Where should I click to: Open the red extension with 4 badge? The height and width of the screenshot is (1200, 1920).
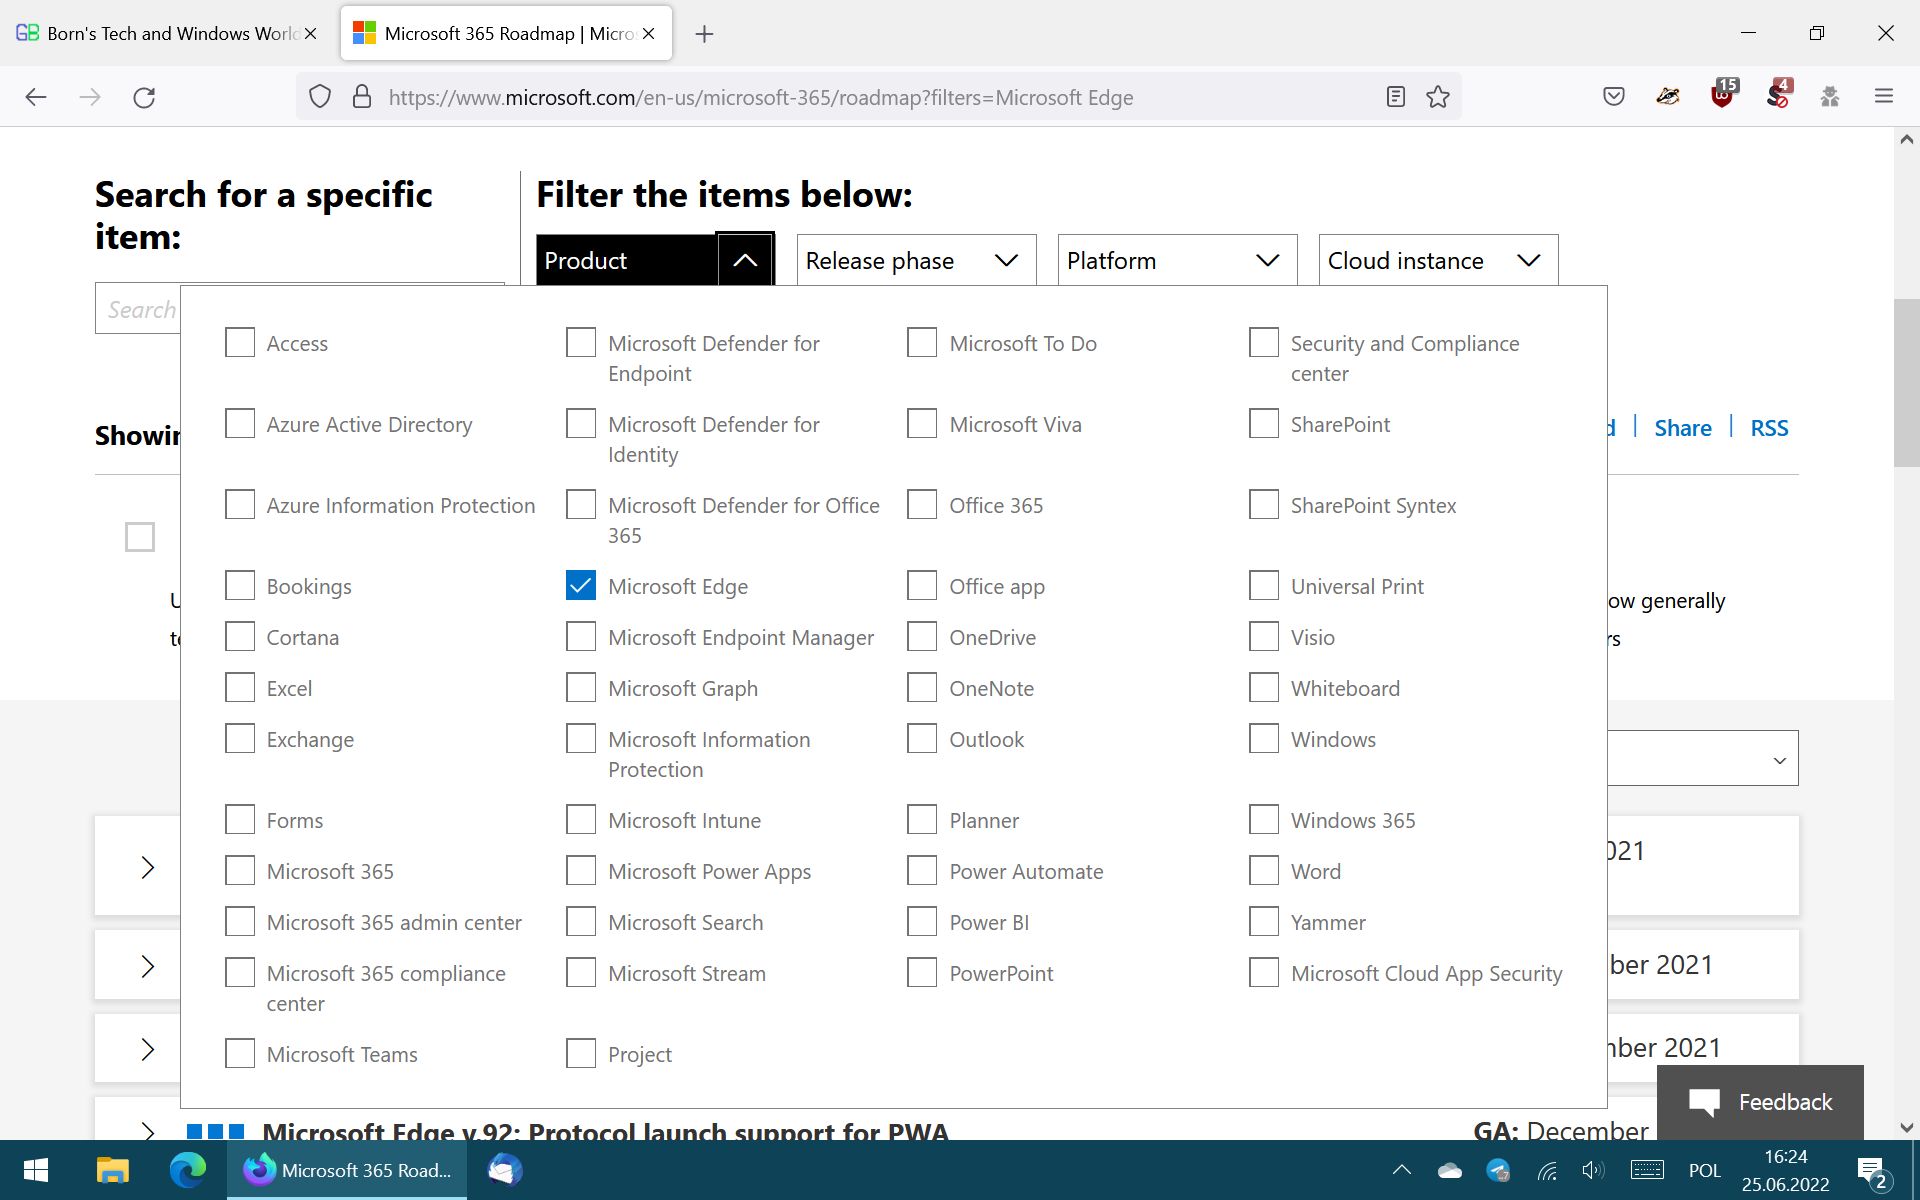pos(1778,95)
